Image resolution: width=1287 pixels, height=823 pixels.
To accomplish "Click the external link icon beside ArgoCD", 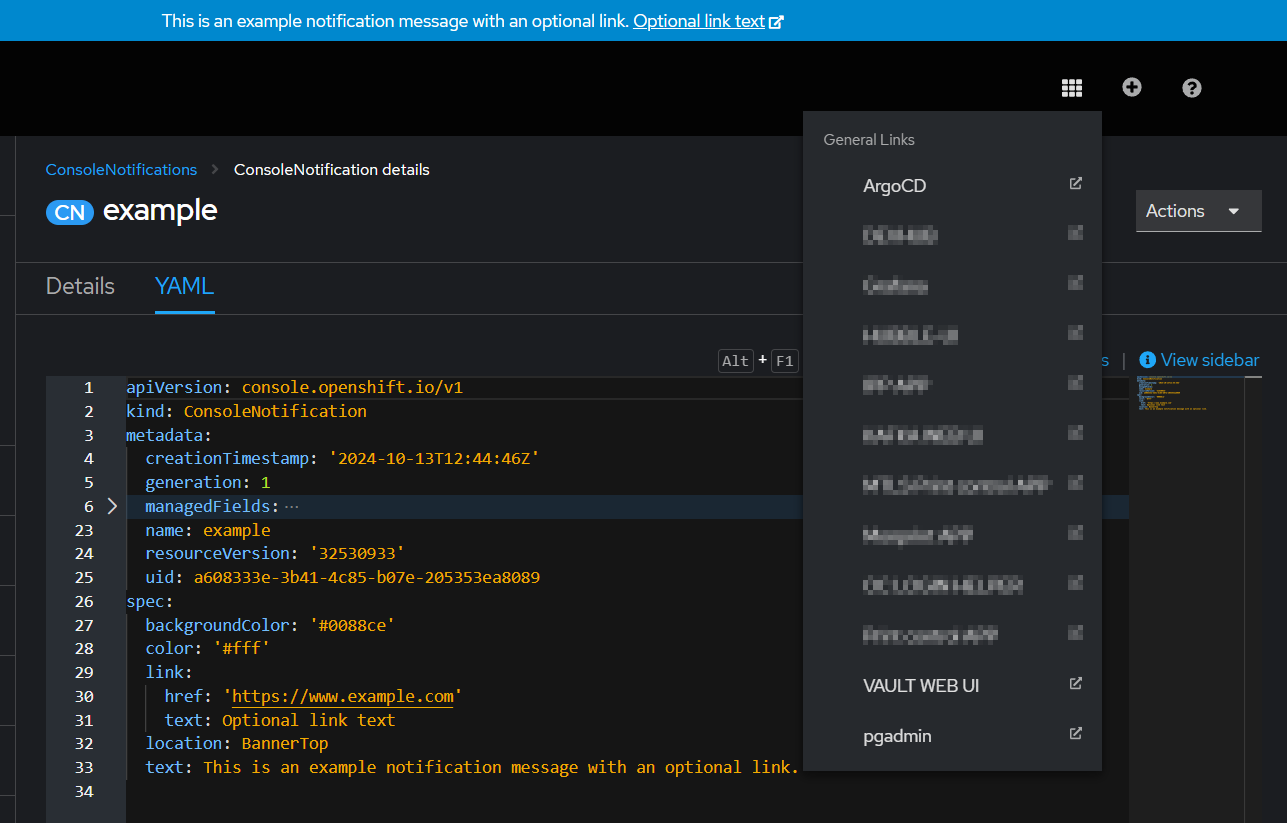I will point(1076,184).
